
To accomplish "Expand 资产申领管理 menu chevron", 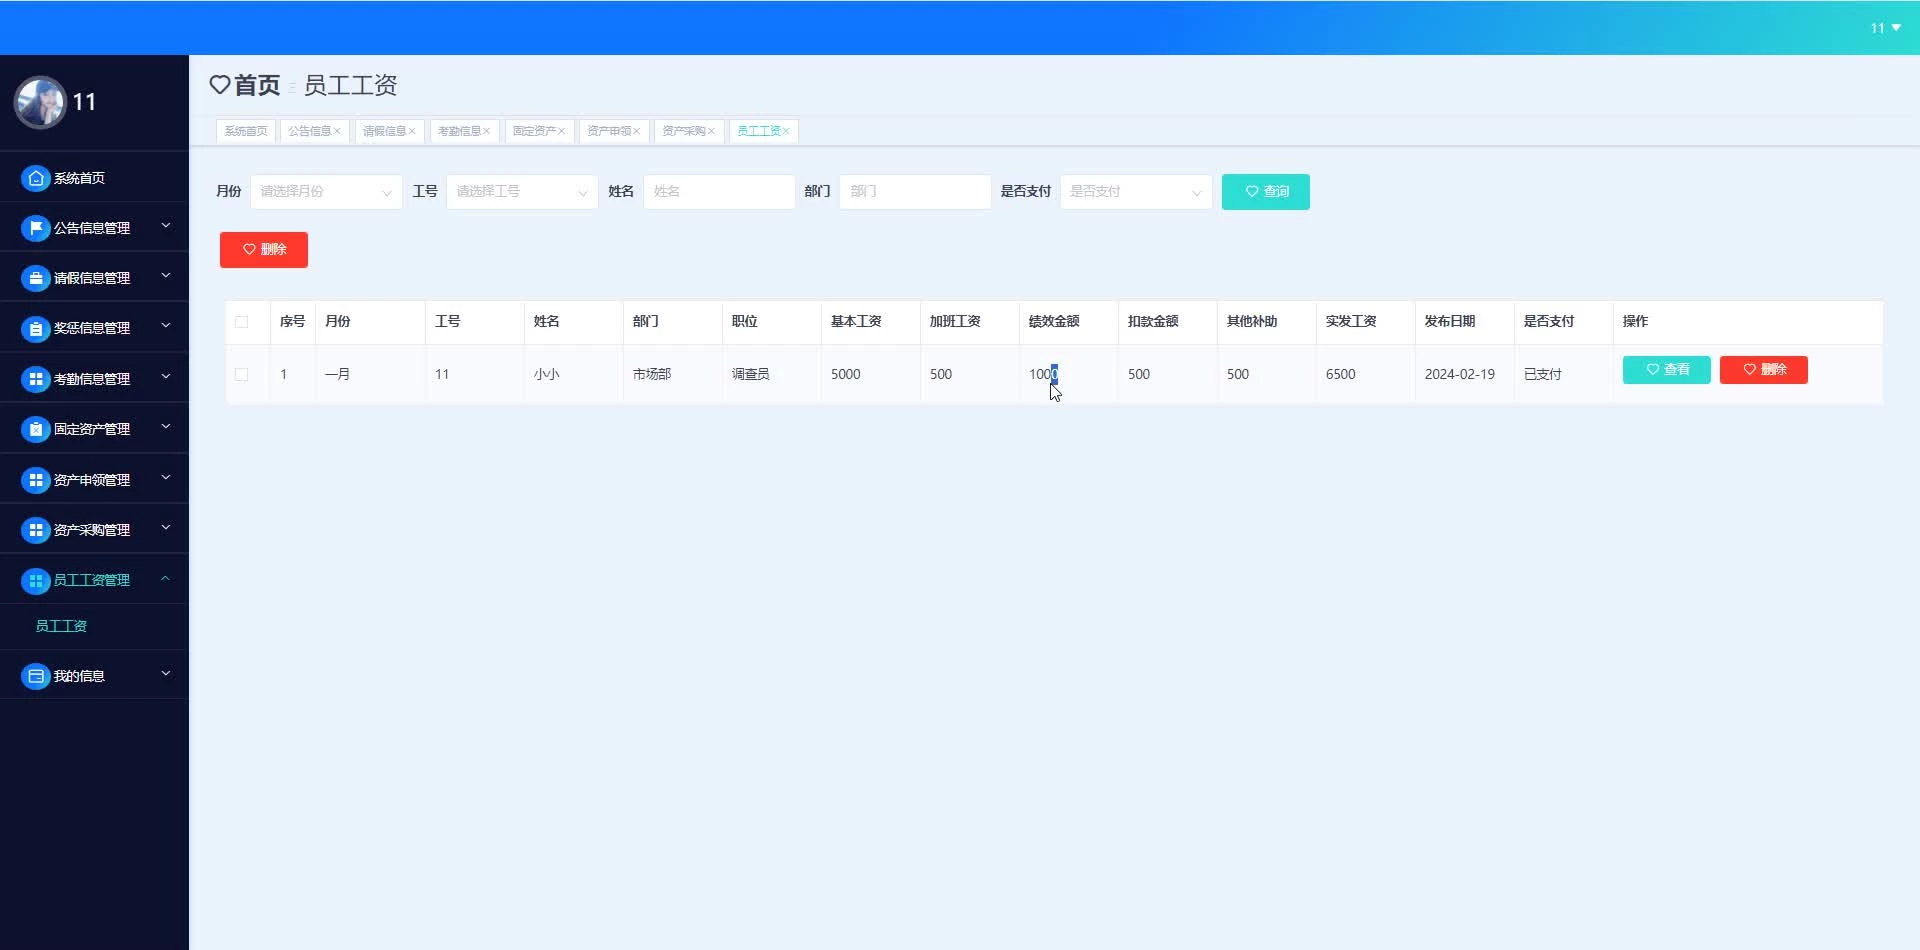I will [166, 478].
